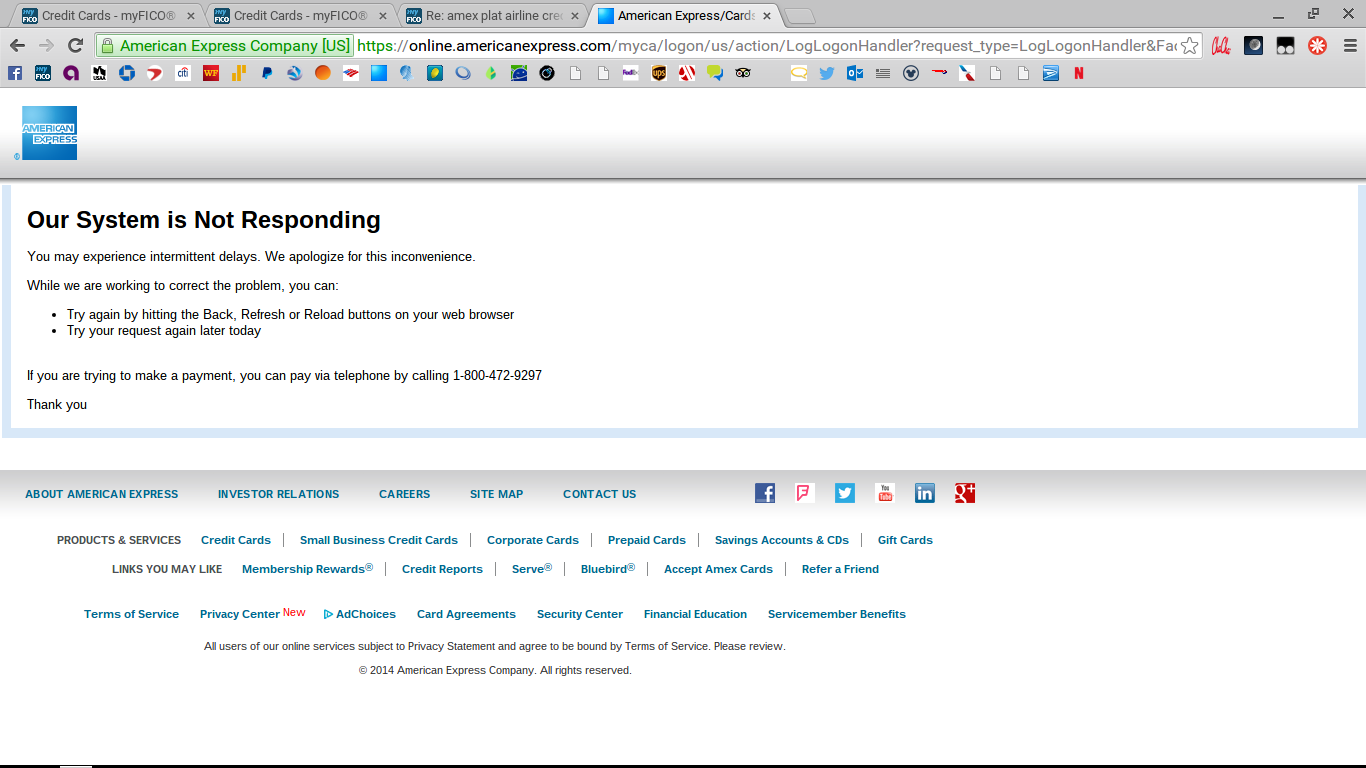Open the UPS bookmark icon
The height and width of the screenshot is (768, 1366).
[x=658, y=73]
